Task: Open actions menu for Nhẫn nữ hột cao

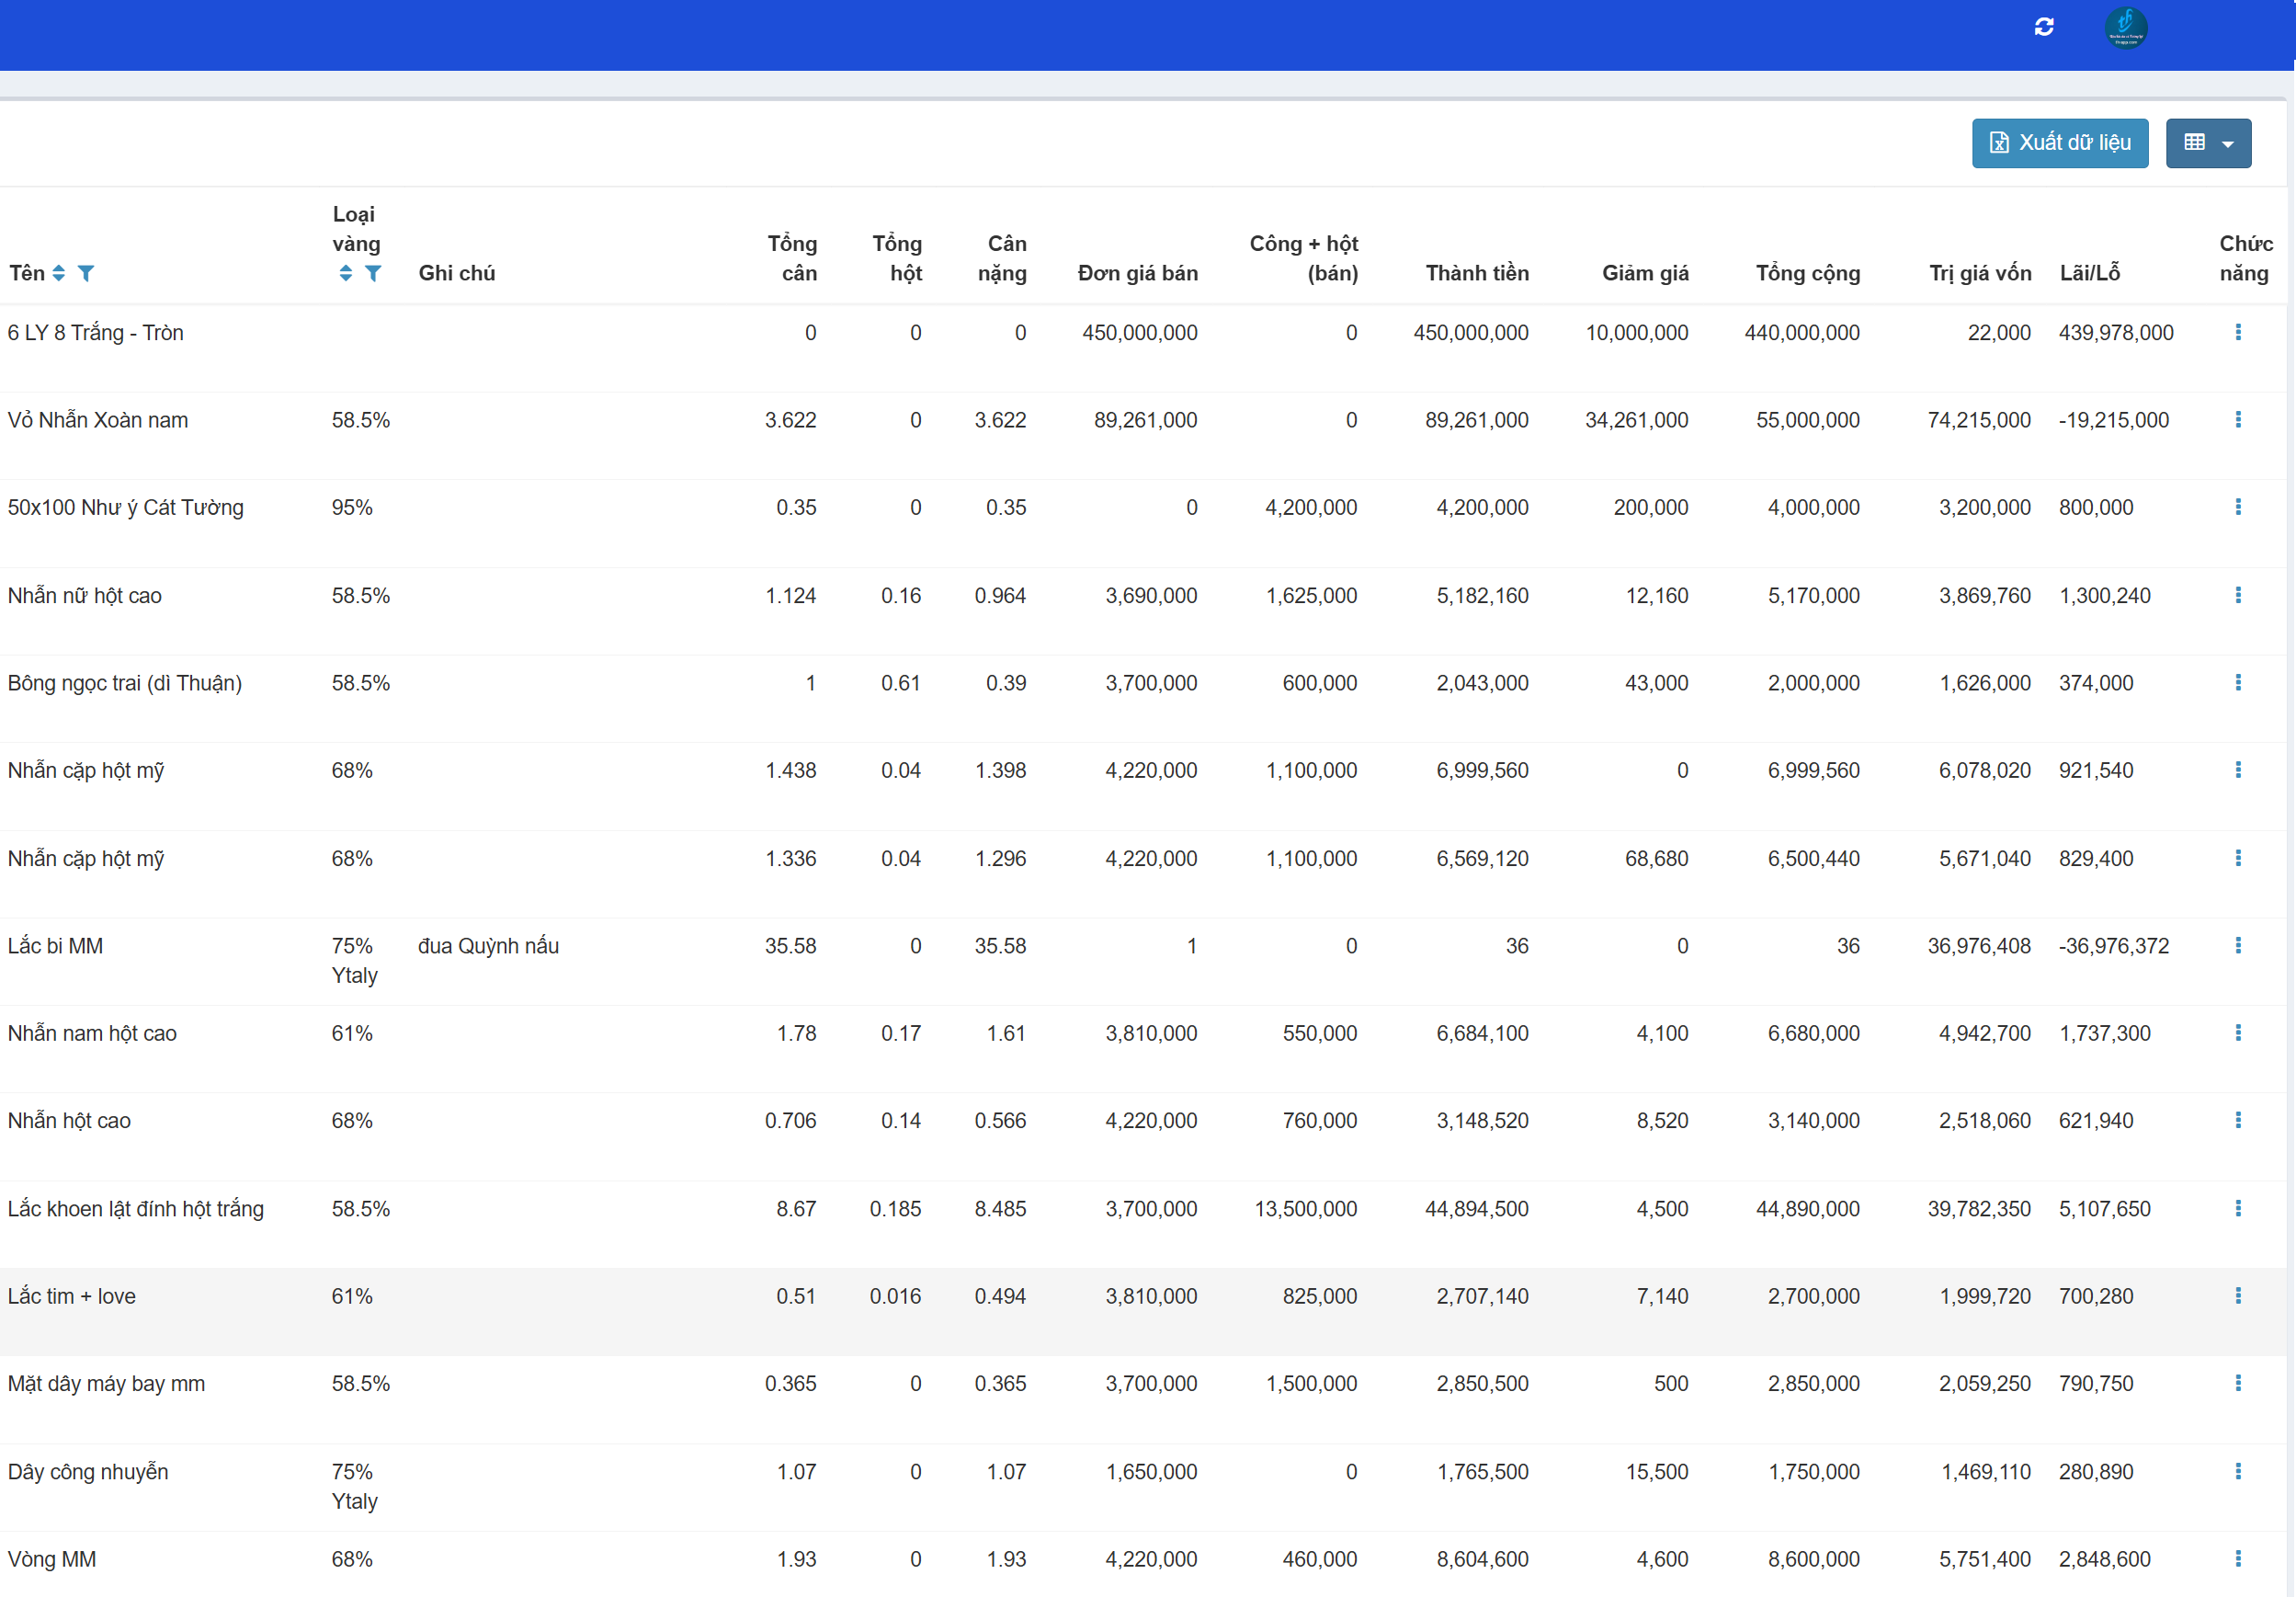Action: click(x=2238, y=595)
